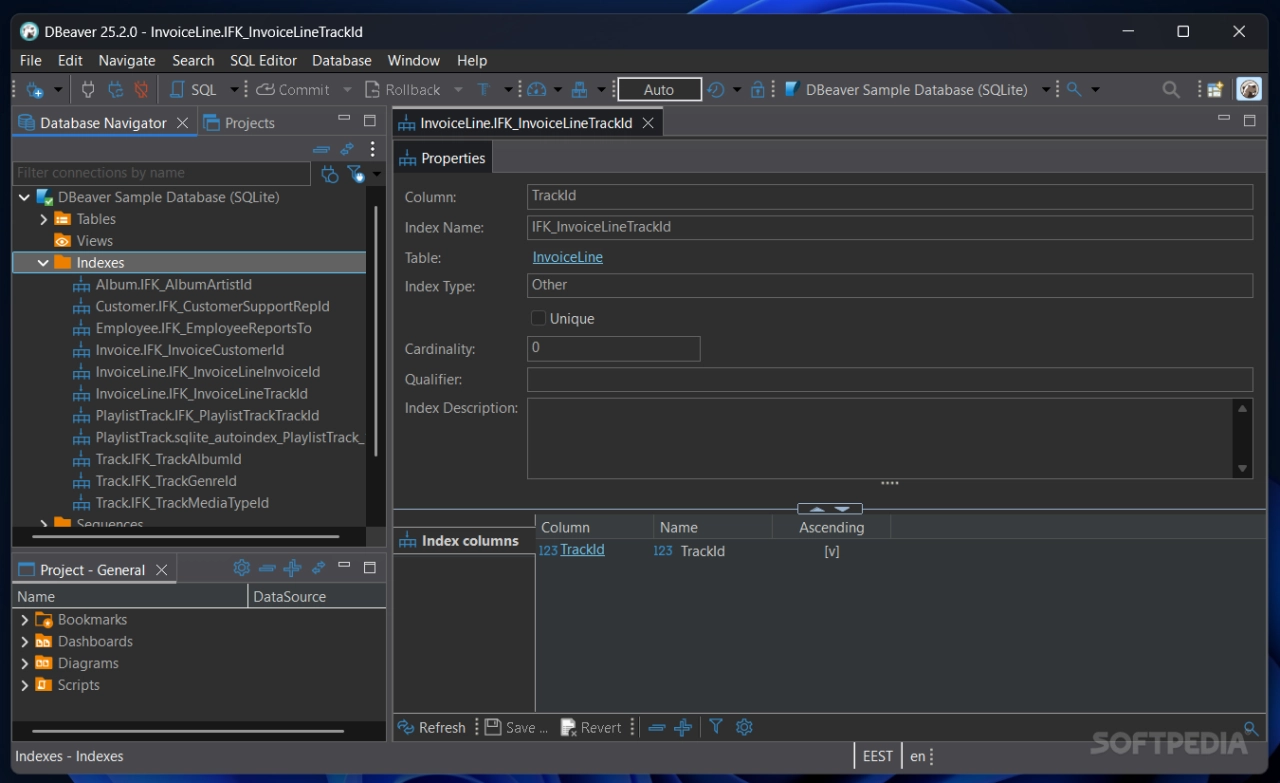Close the InvoiceLine.IFK_InvoiceLineTrackId editor tab
Screen dimensions: 1280x783
click(648, 123)
